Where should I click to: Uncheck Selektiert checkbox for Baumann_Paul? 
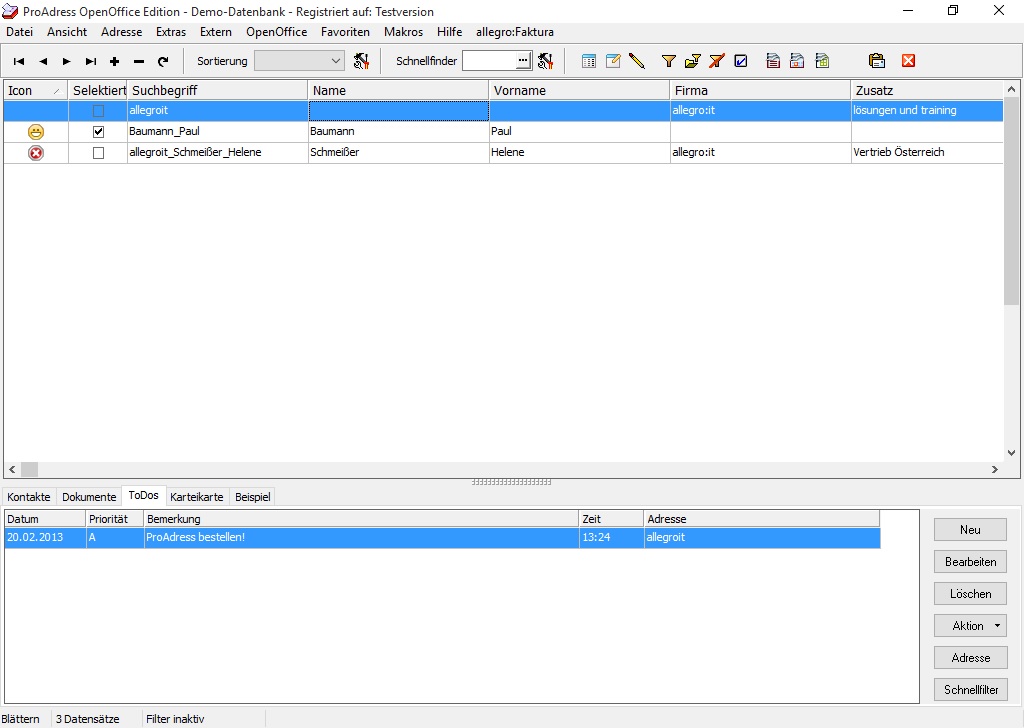(98, 132)
